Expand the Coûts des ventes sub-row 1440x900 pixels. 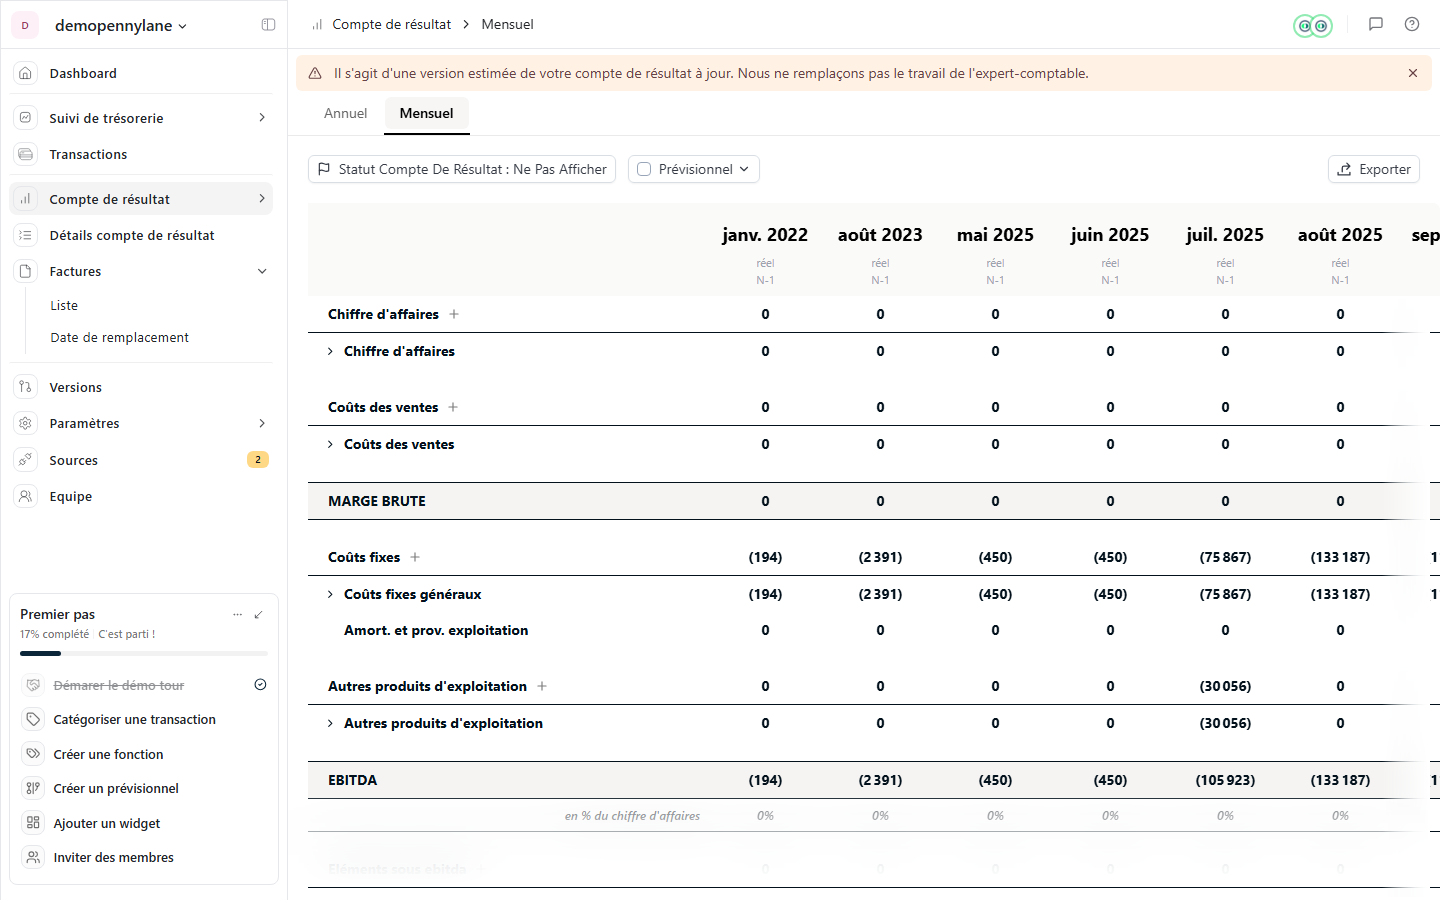tap(331, 444)
